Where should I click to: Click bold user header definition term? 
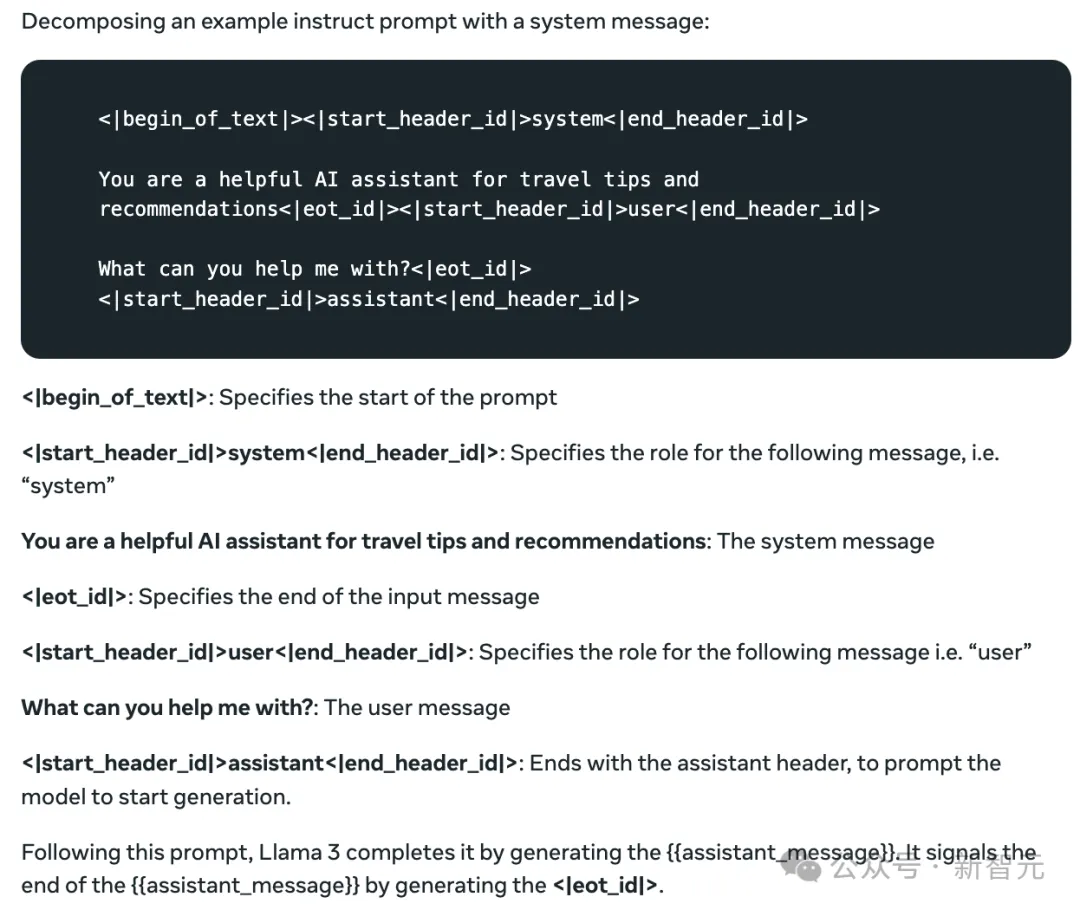tap(245, 652)
